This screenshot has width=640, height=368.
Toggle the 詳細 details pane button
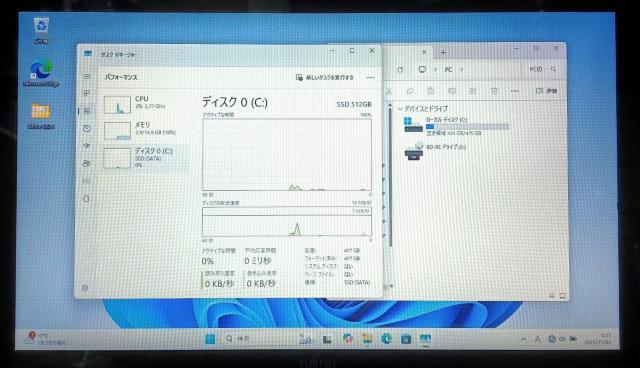(x=547, y=91)
